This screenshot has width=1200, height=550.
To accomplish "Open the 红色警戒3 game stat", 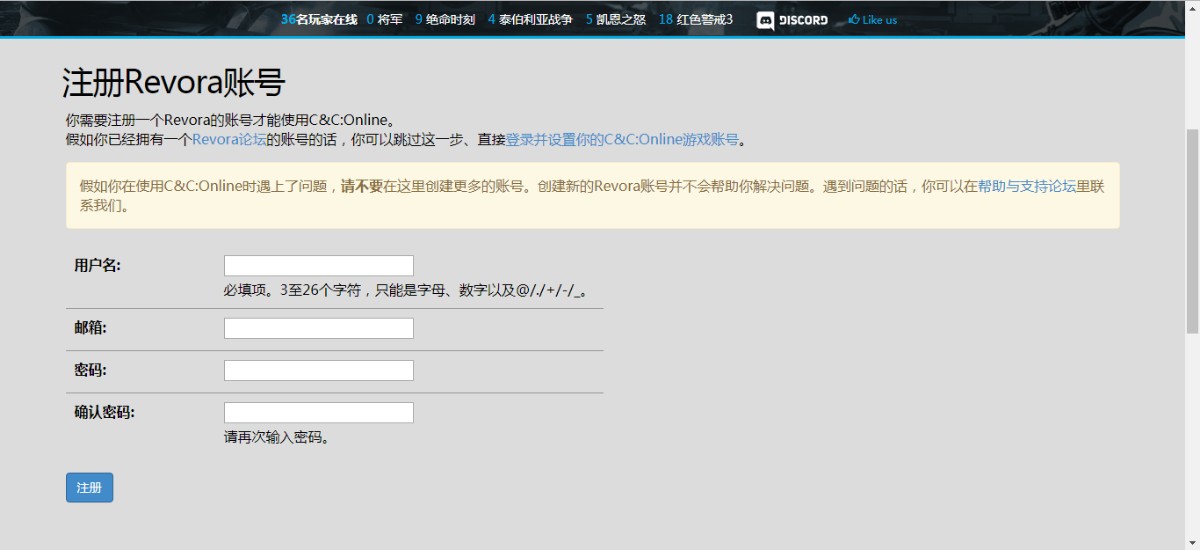I will tap(696, 19).
